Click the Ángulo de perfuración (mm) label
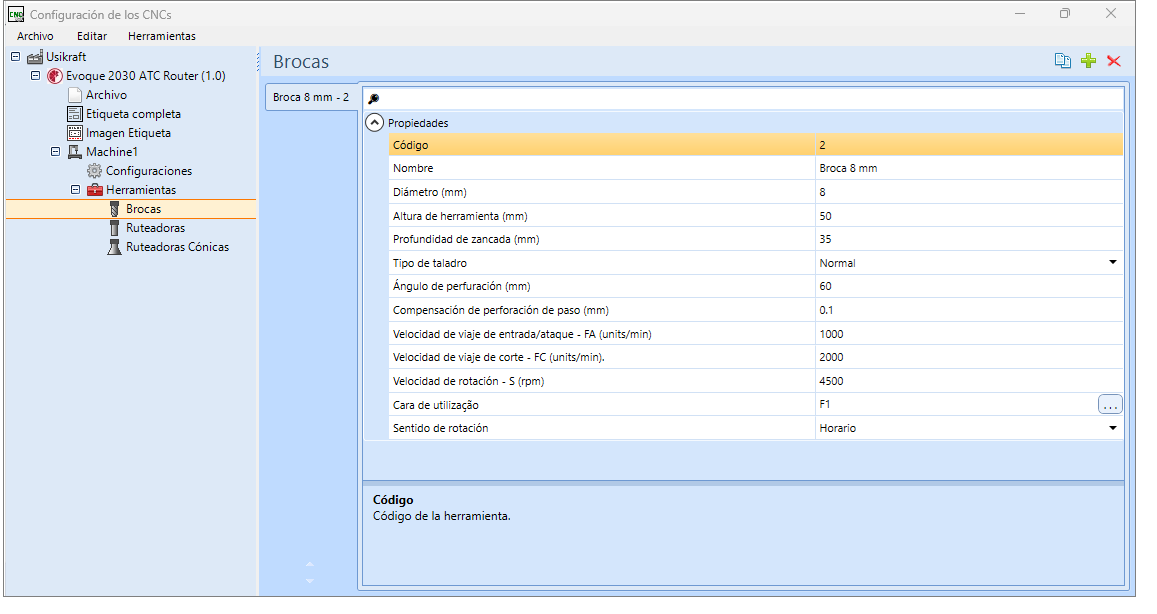 tap(462, 286)
